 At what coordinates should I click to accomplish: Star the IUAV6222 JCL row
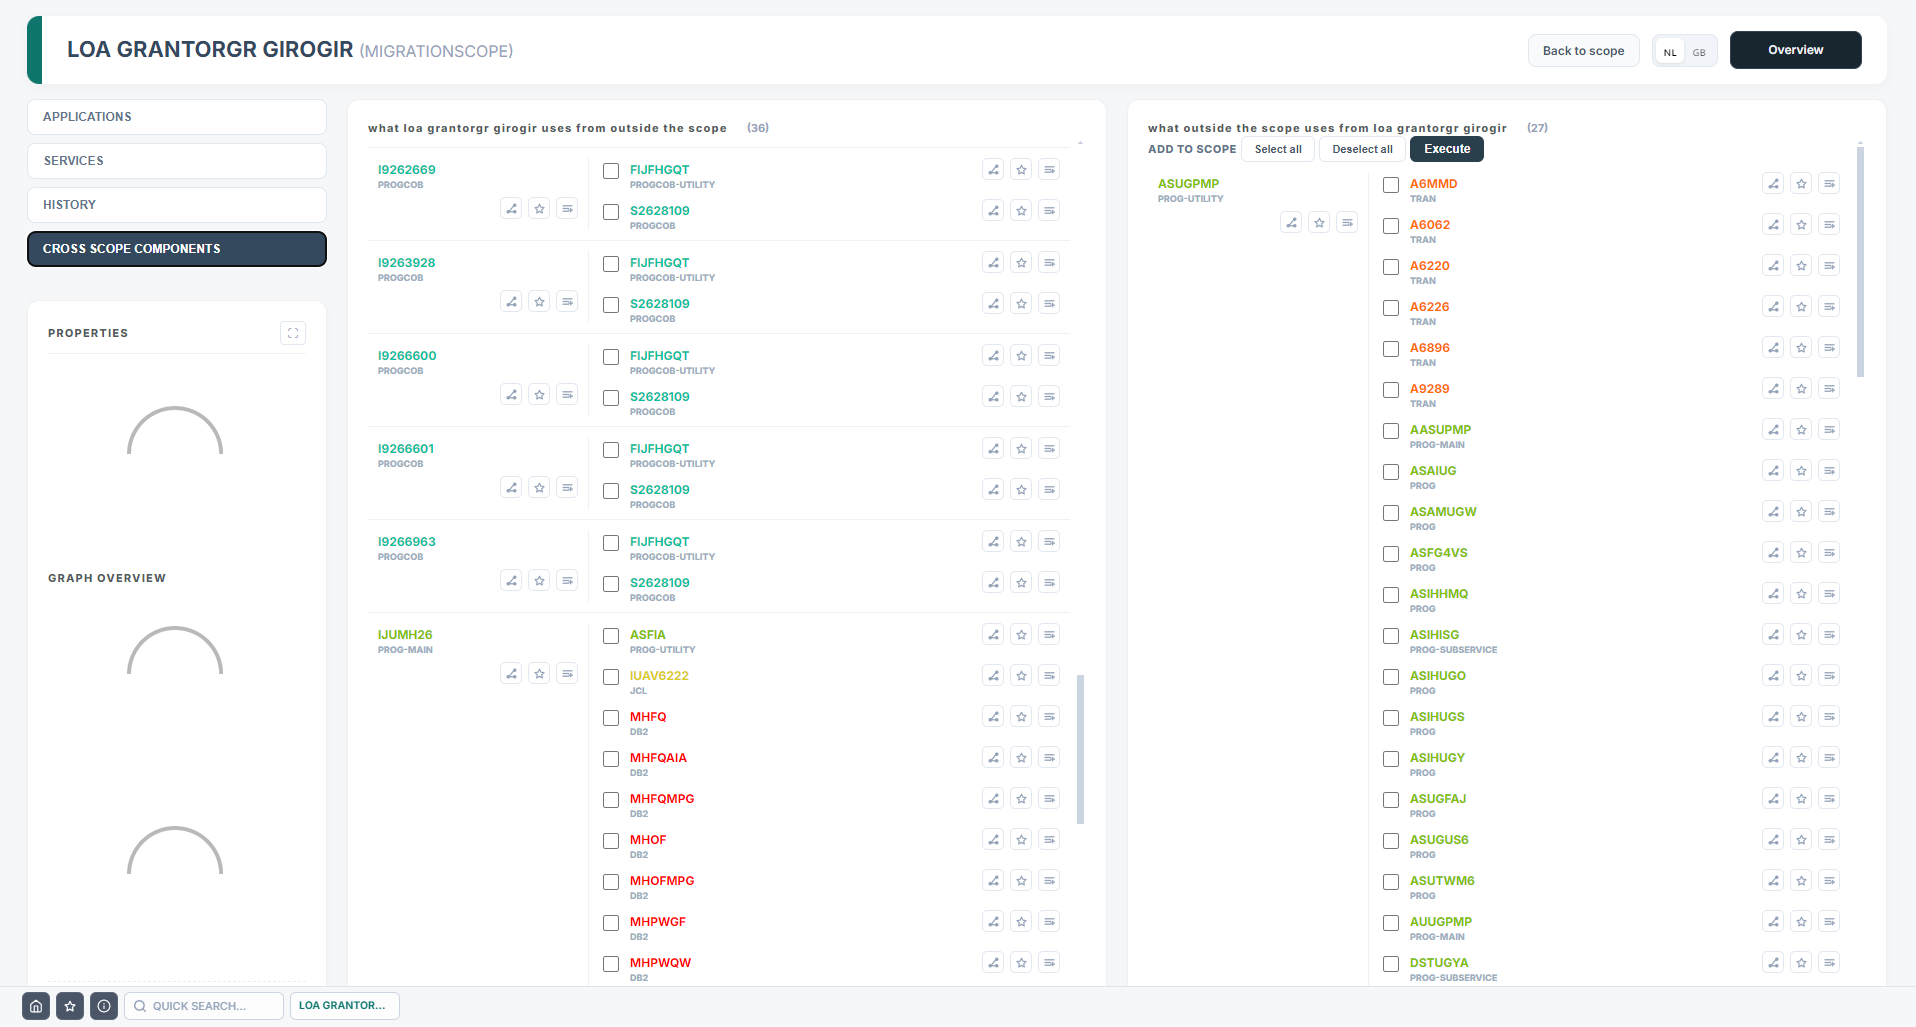coord(1021,676)
